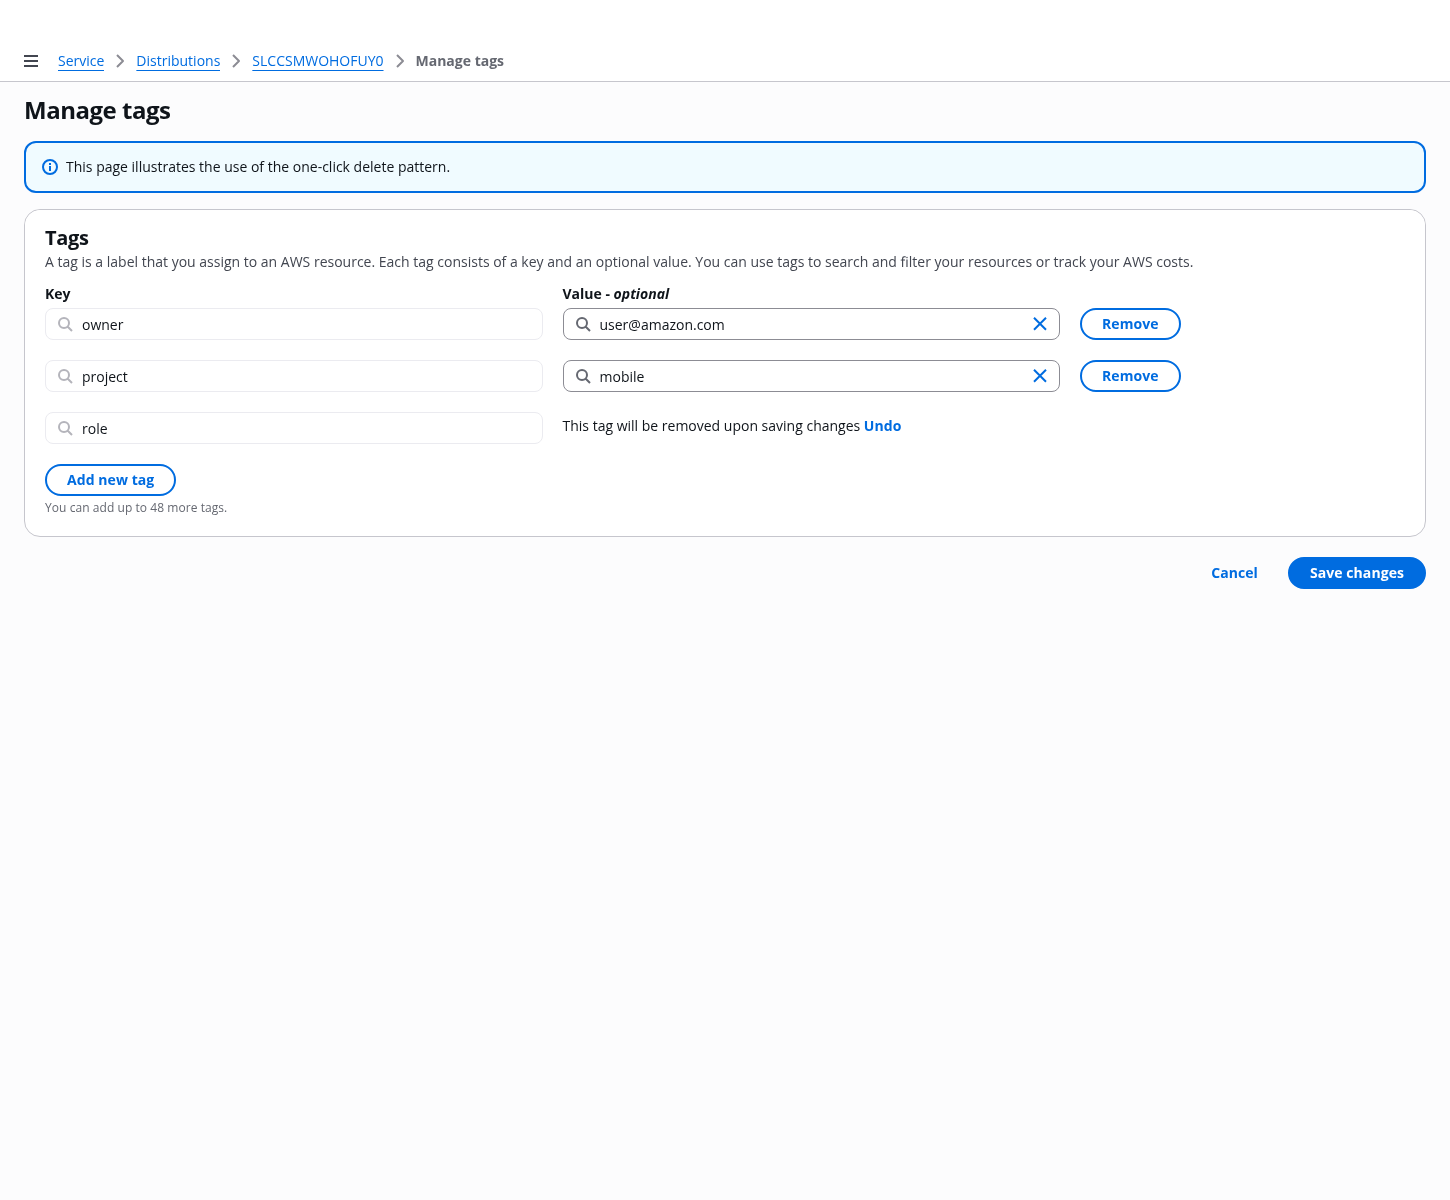Screen dimensions: 1450x1200
Task: Click search icon in owner key field
Action: pyautogui.click(x=65, y=324)
